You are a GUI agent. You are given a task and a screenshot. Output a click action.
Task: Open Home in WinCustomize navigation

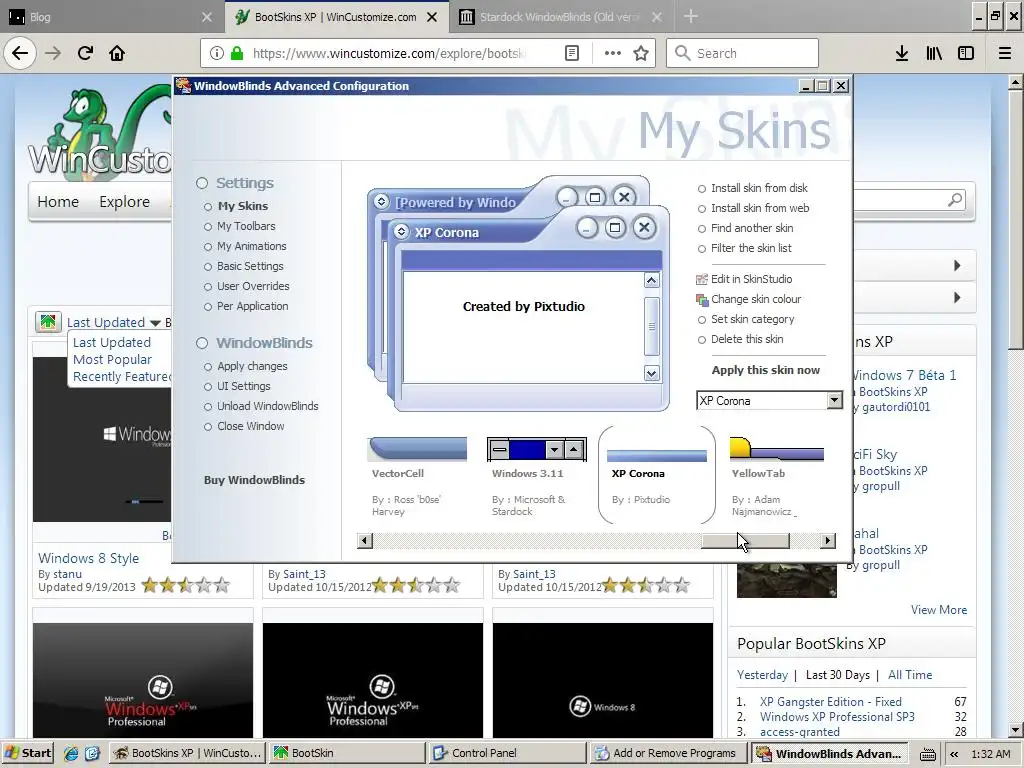pyautogui.click(x=57, y=202)
